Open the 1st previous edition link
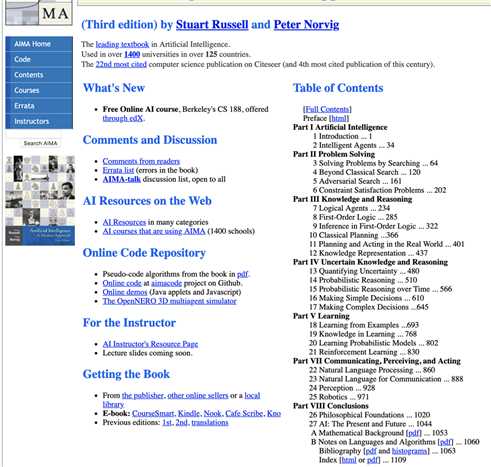Screen dimensions: 491x467 [x=167, y=422]
